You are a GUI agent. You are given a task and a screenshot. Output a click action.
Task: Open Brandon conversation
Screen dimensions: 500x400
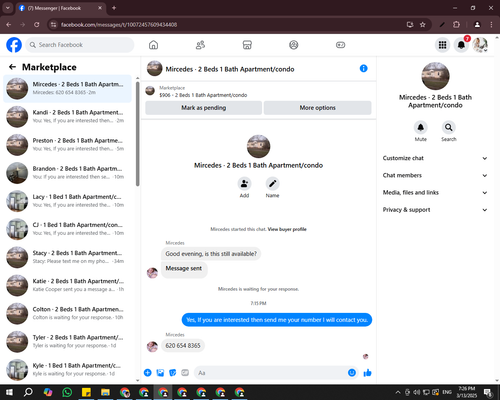point(67,173)
